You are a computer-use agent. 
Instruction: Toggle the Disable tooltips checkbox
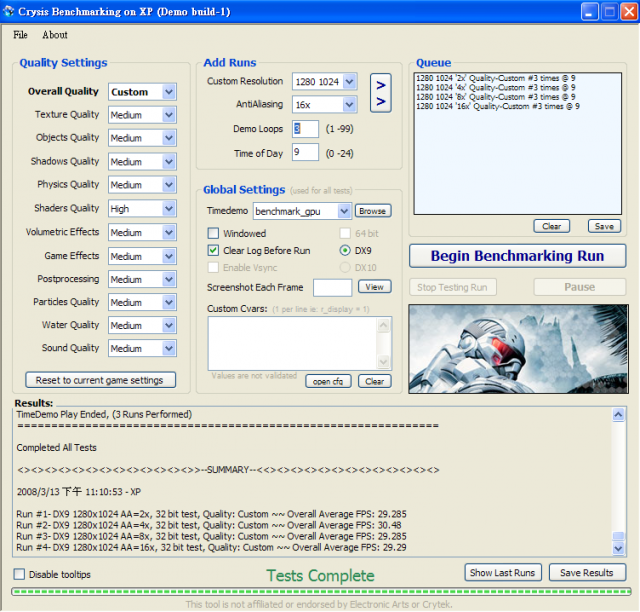coord(19,574)
